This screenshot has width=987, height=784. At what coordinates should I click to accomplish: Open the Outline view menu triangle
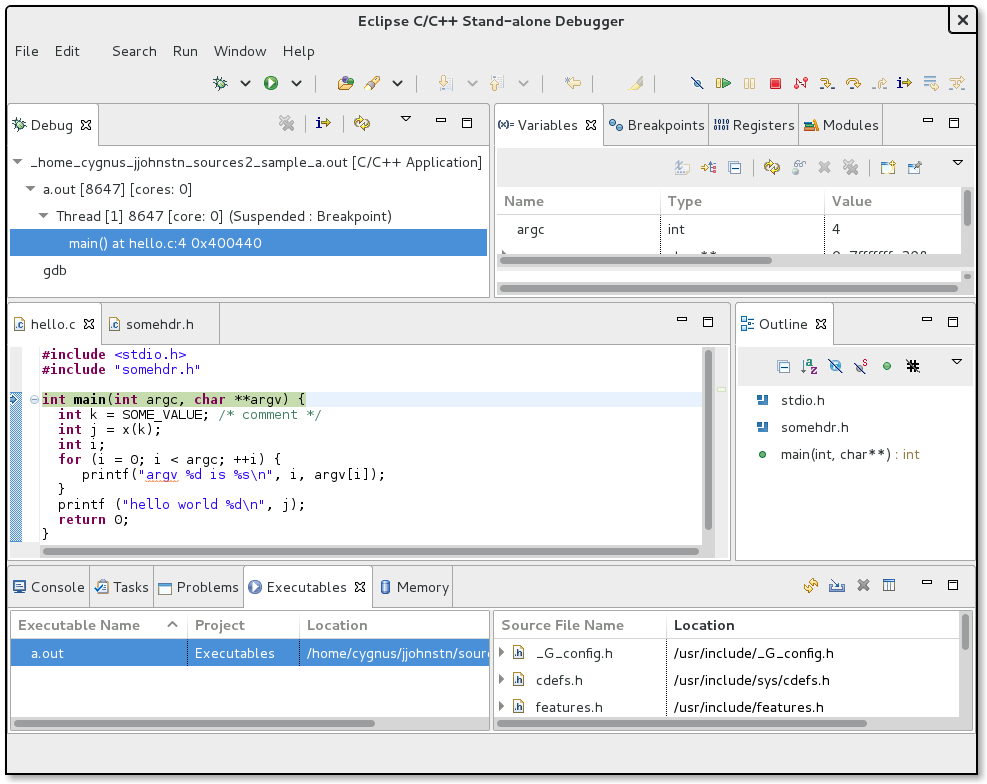(957, 362)
